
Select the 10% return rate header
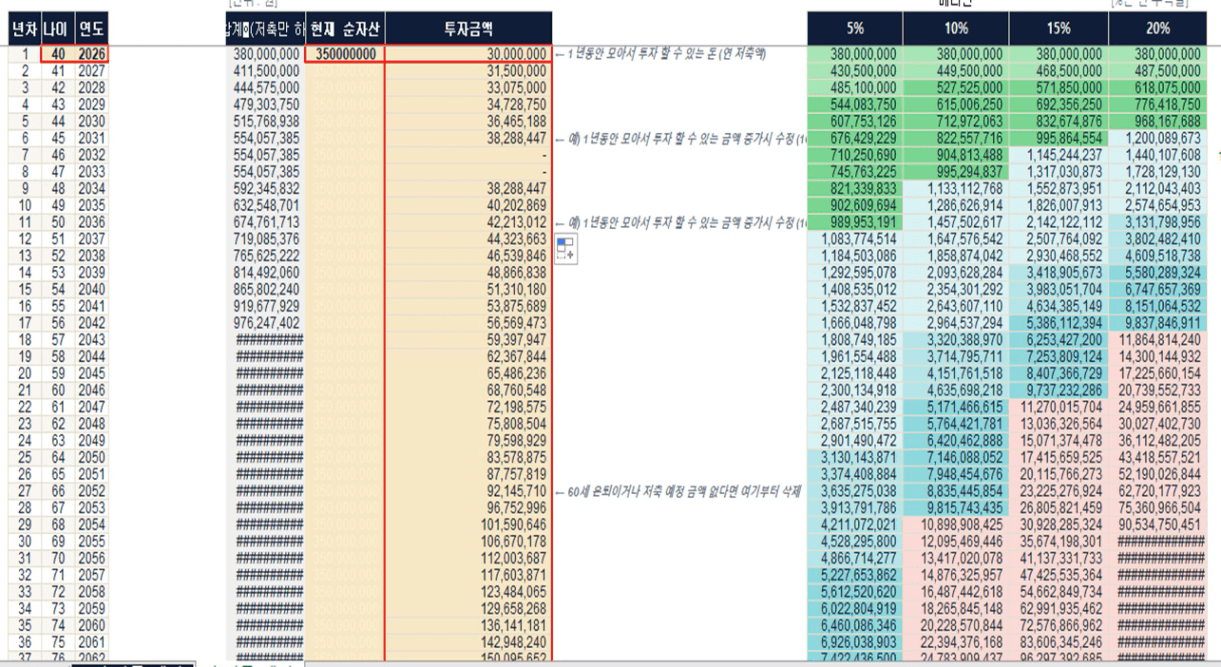tap(956, 28)
